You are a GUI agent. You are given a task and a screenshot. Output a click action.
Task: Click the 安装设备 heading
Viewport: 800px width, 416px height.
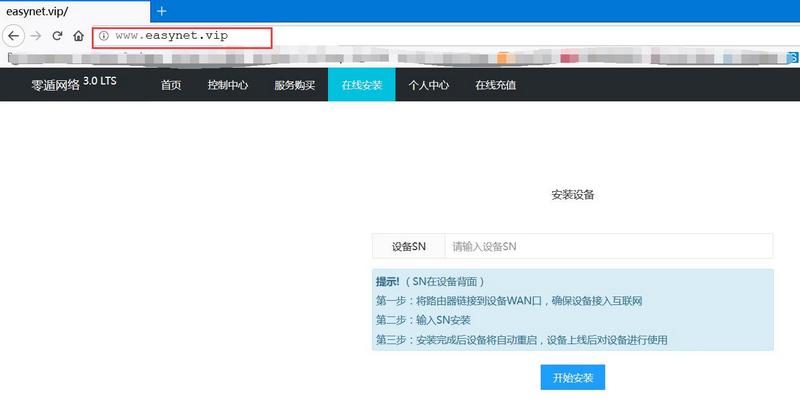coord(572,194)
